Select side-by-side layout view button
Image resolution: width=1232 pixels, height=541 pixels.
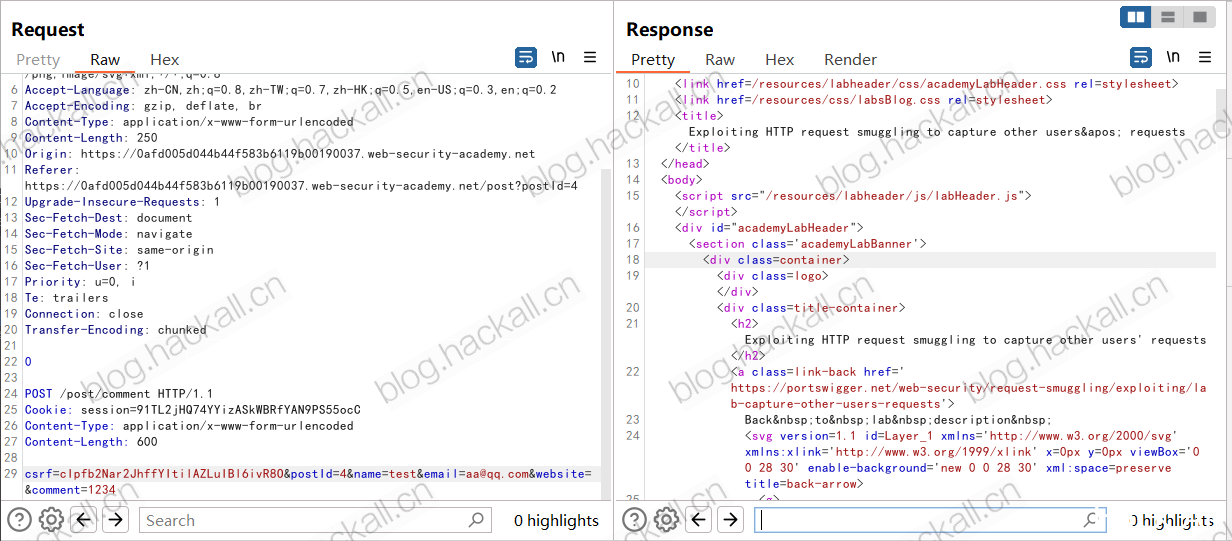click(1135, 17)
